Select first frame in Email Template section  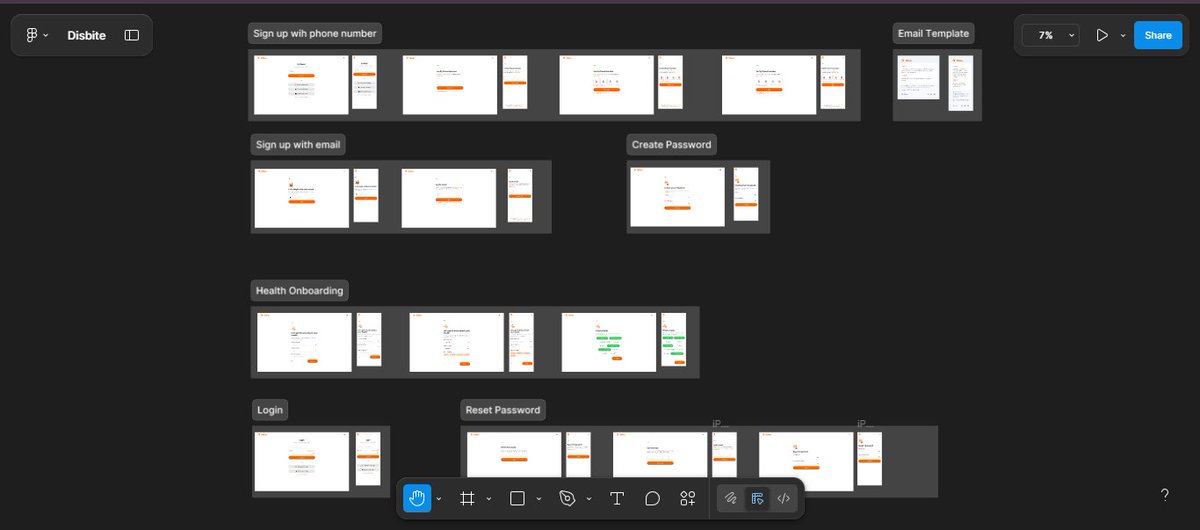[918, 77]
